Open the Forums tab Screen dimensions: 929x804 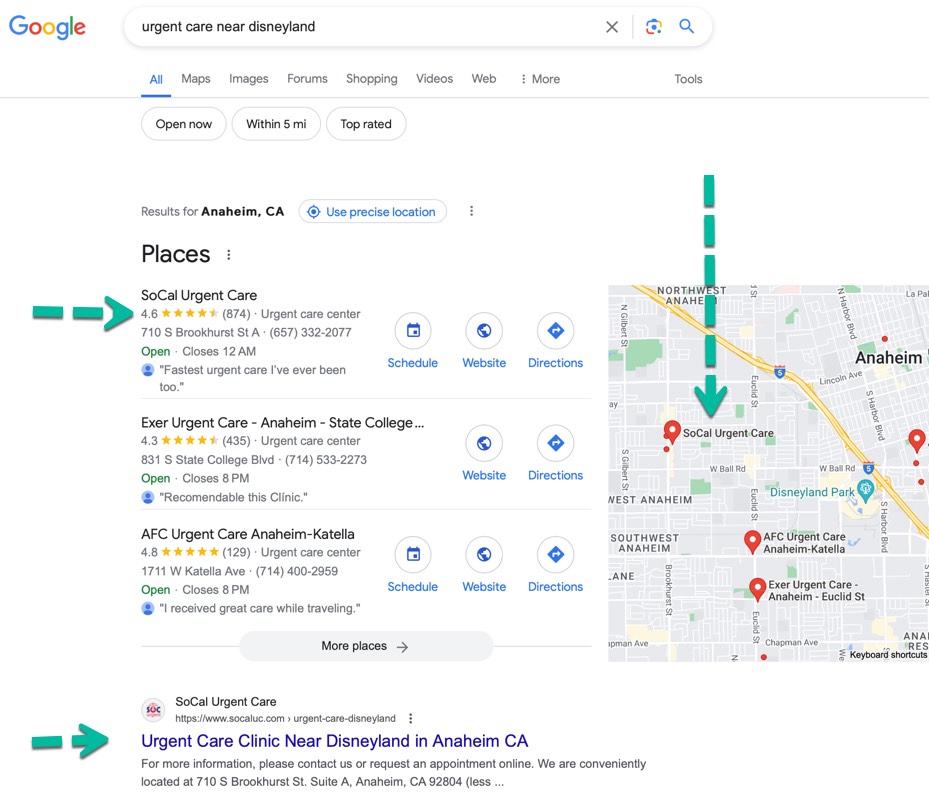click(x=307, y=79)
